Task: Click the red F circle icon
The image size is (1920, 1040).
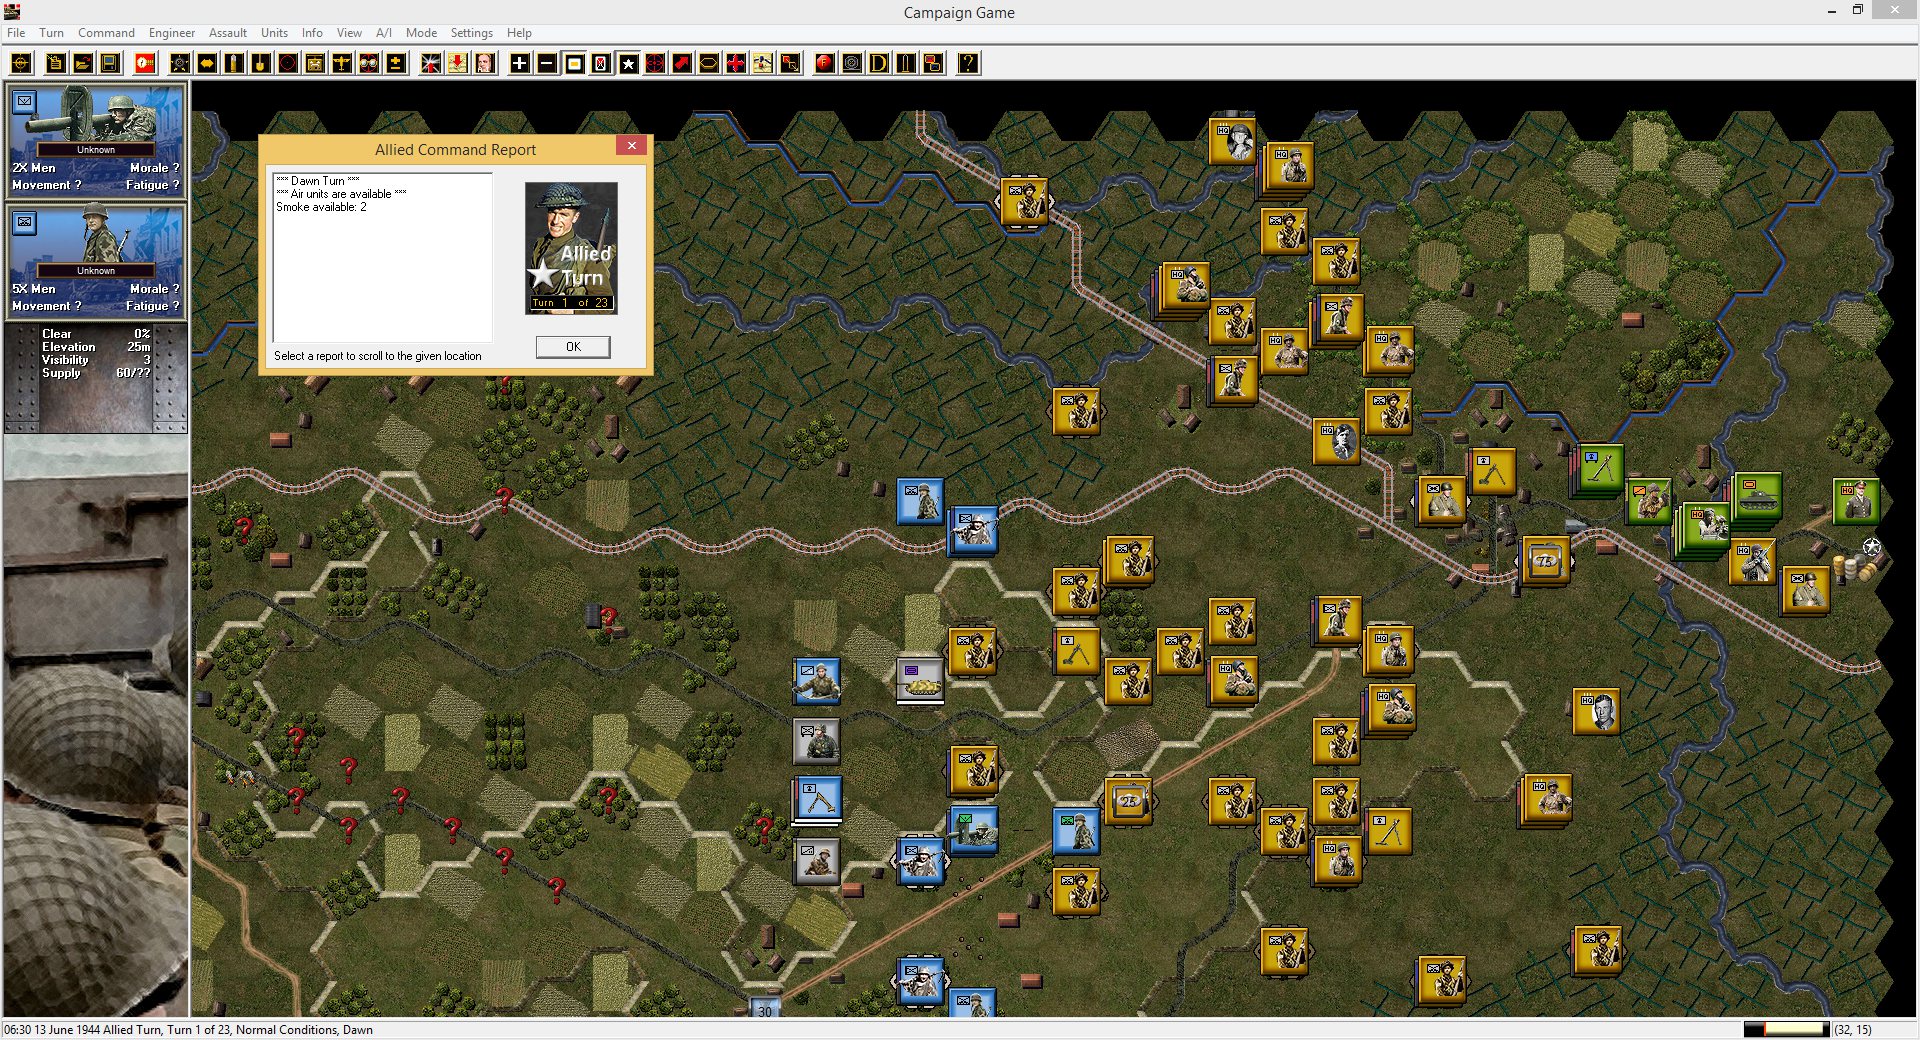Action: (x=825, y=63)
